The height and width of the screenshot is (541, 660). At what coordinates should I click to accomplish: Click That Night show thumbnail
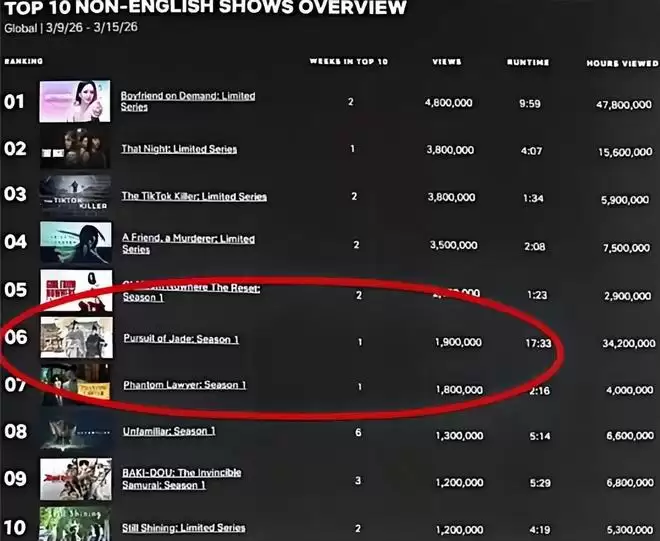pyautogui.click(x=74, y=149)
